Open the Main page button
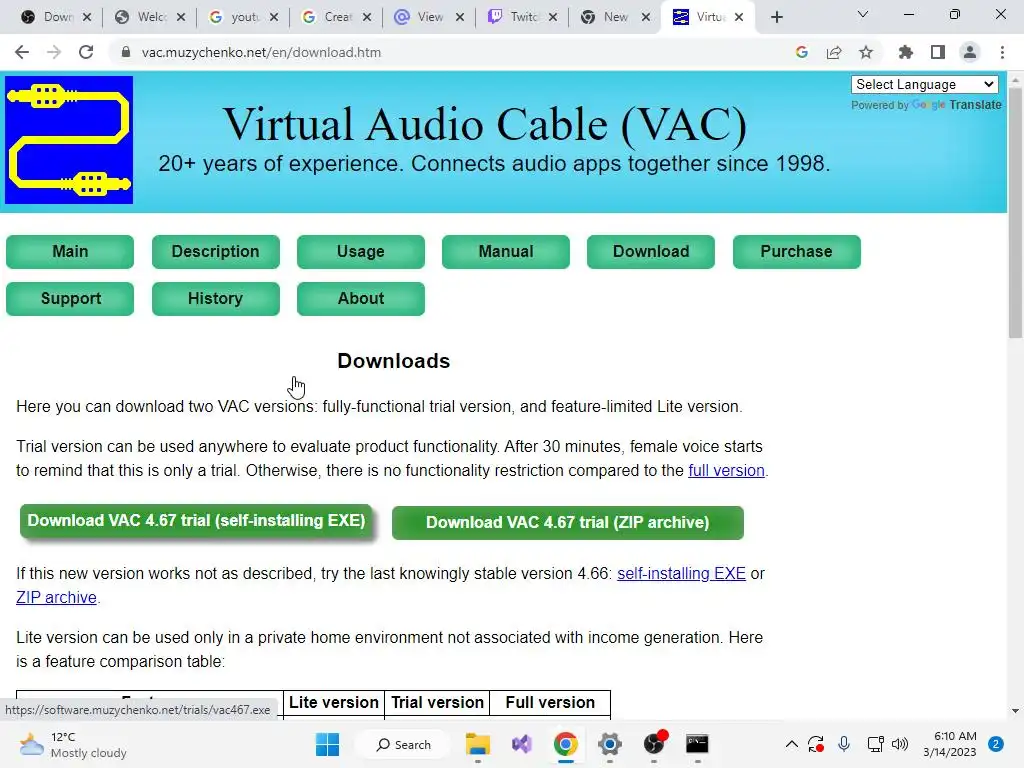Viewport: 1024px width, 768px height. pos(70,252)
